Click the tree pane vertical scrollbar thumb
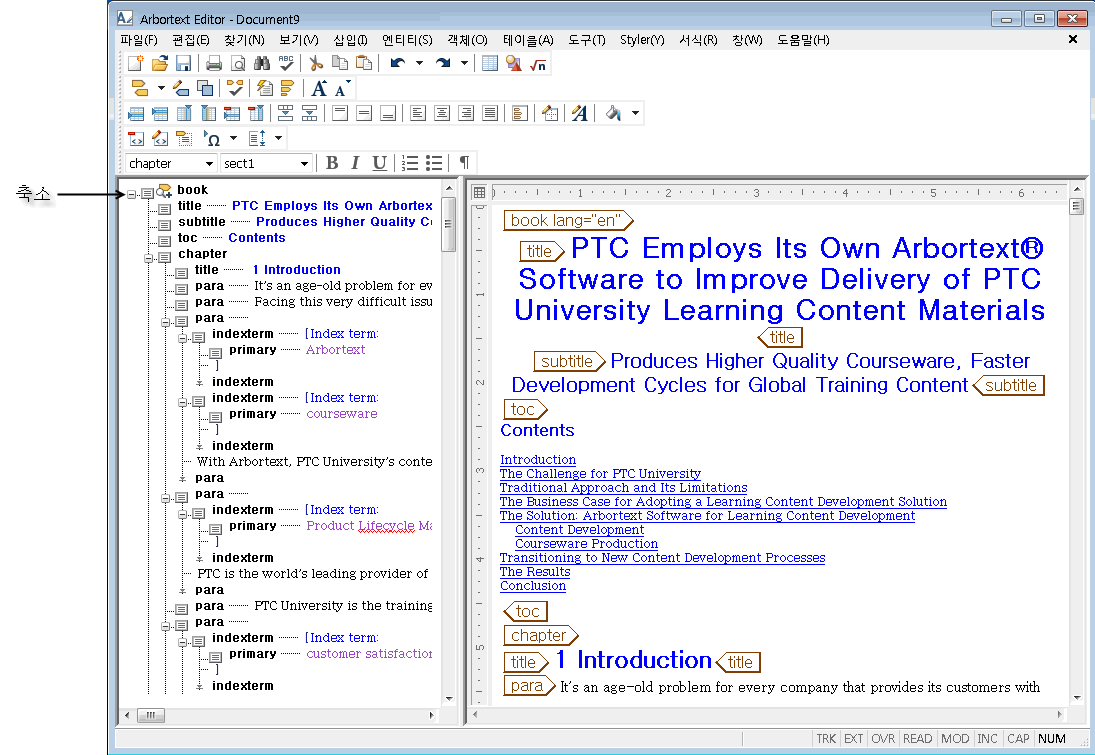Screen dimensions: 1095x755 point(448,224)
